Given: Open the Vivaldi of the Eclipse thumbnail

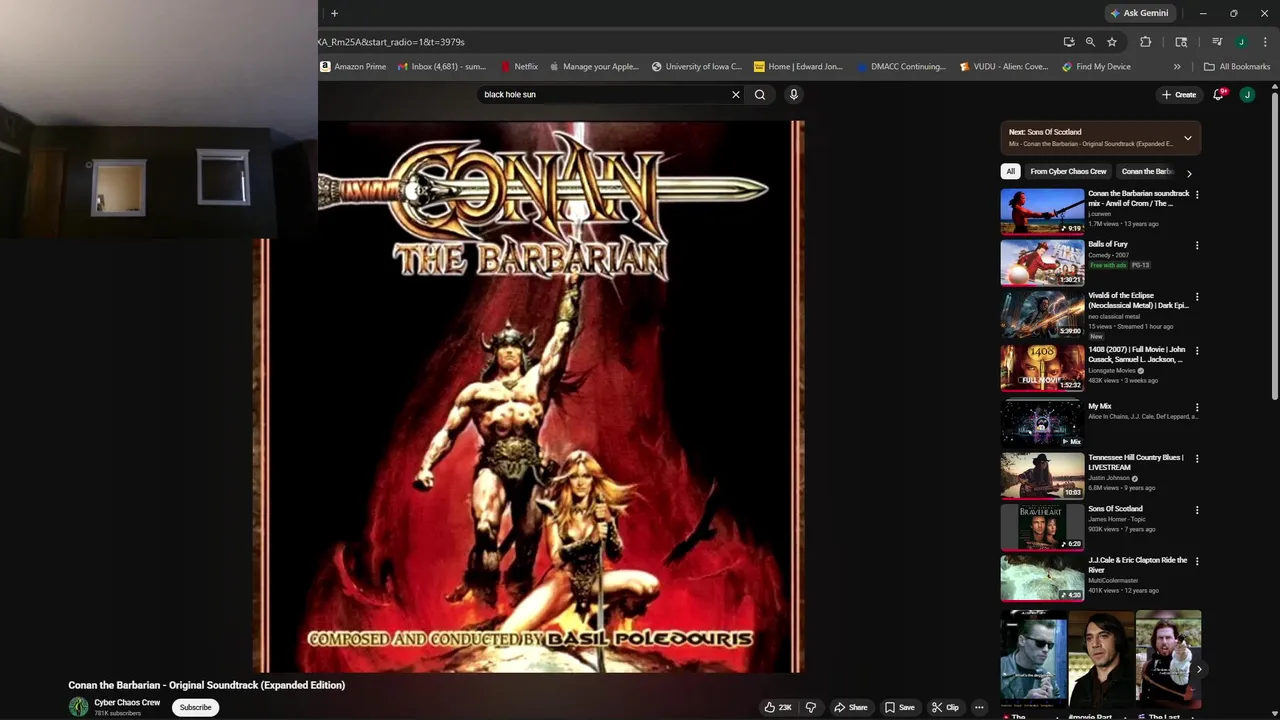Looking at the screenshot, I should (1042, 314).
